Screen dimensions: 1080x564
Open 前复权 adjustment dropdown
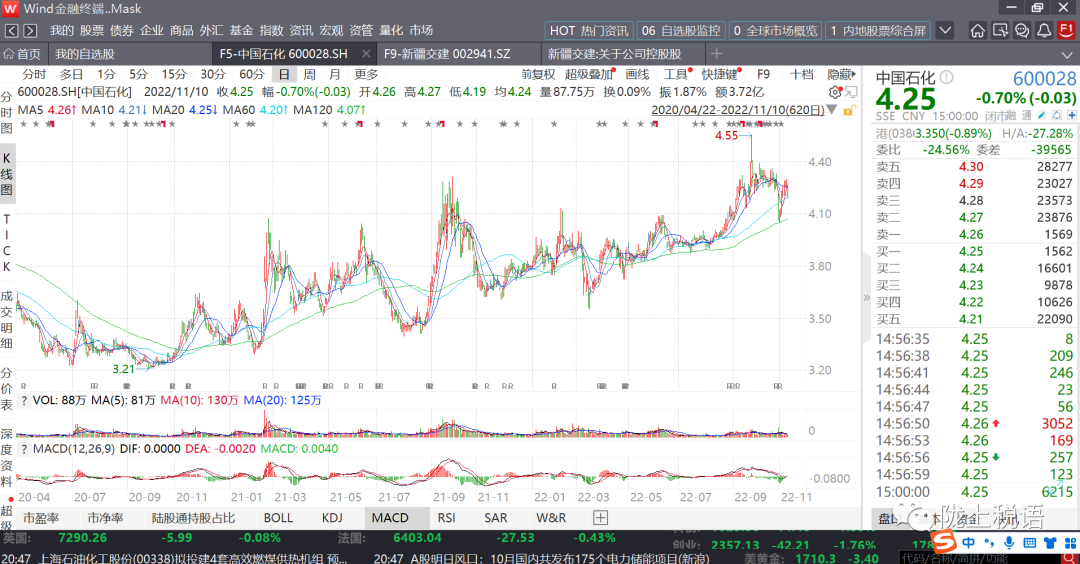click(x=538, y=74)
